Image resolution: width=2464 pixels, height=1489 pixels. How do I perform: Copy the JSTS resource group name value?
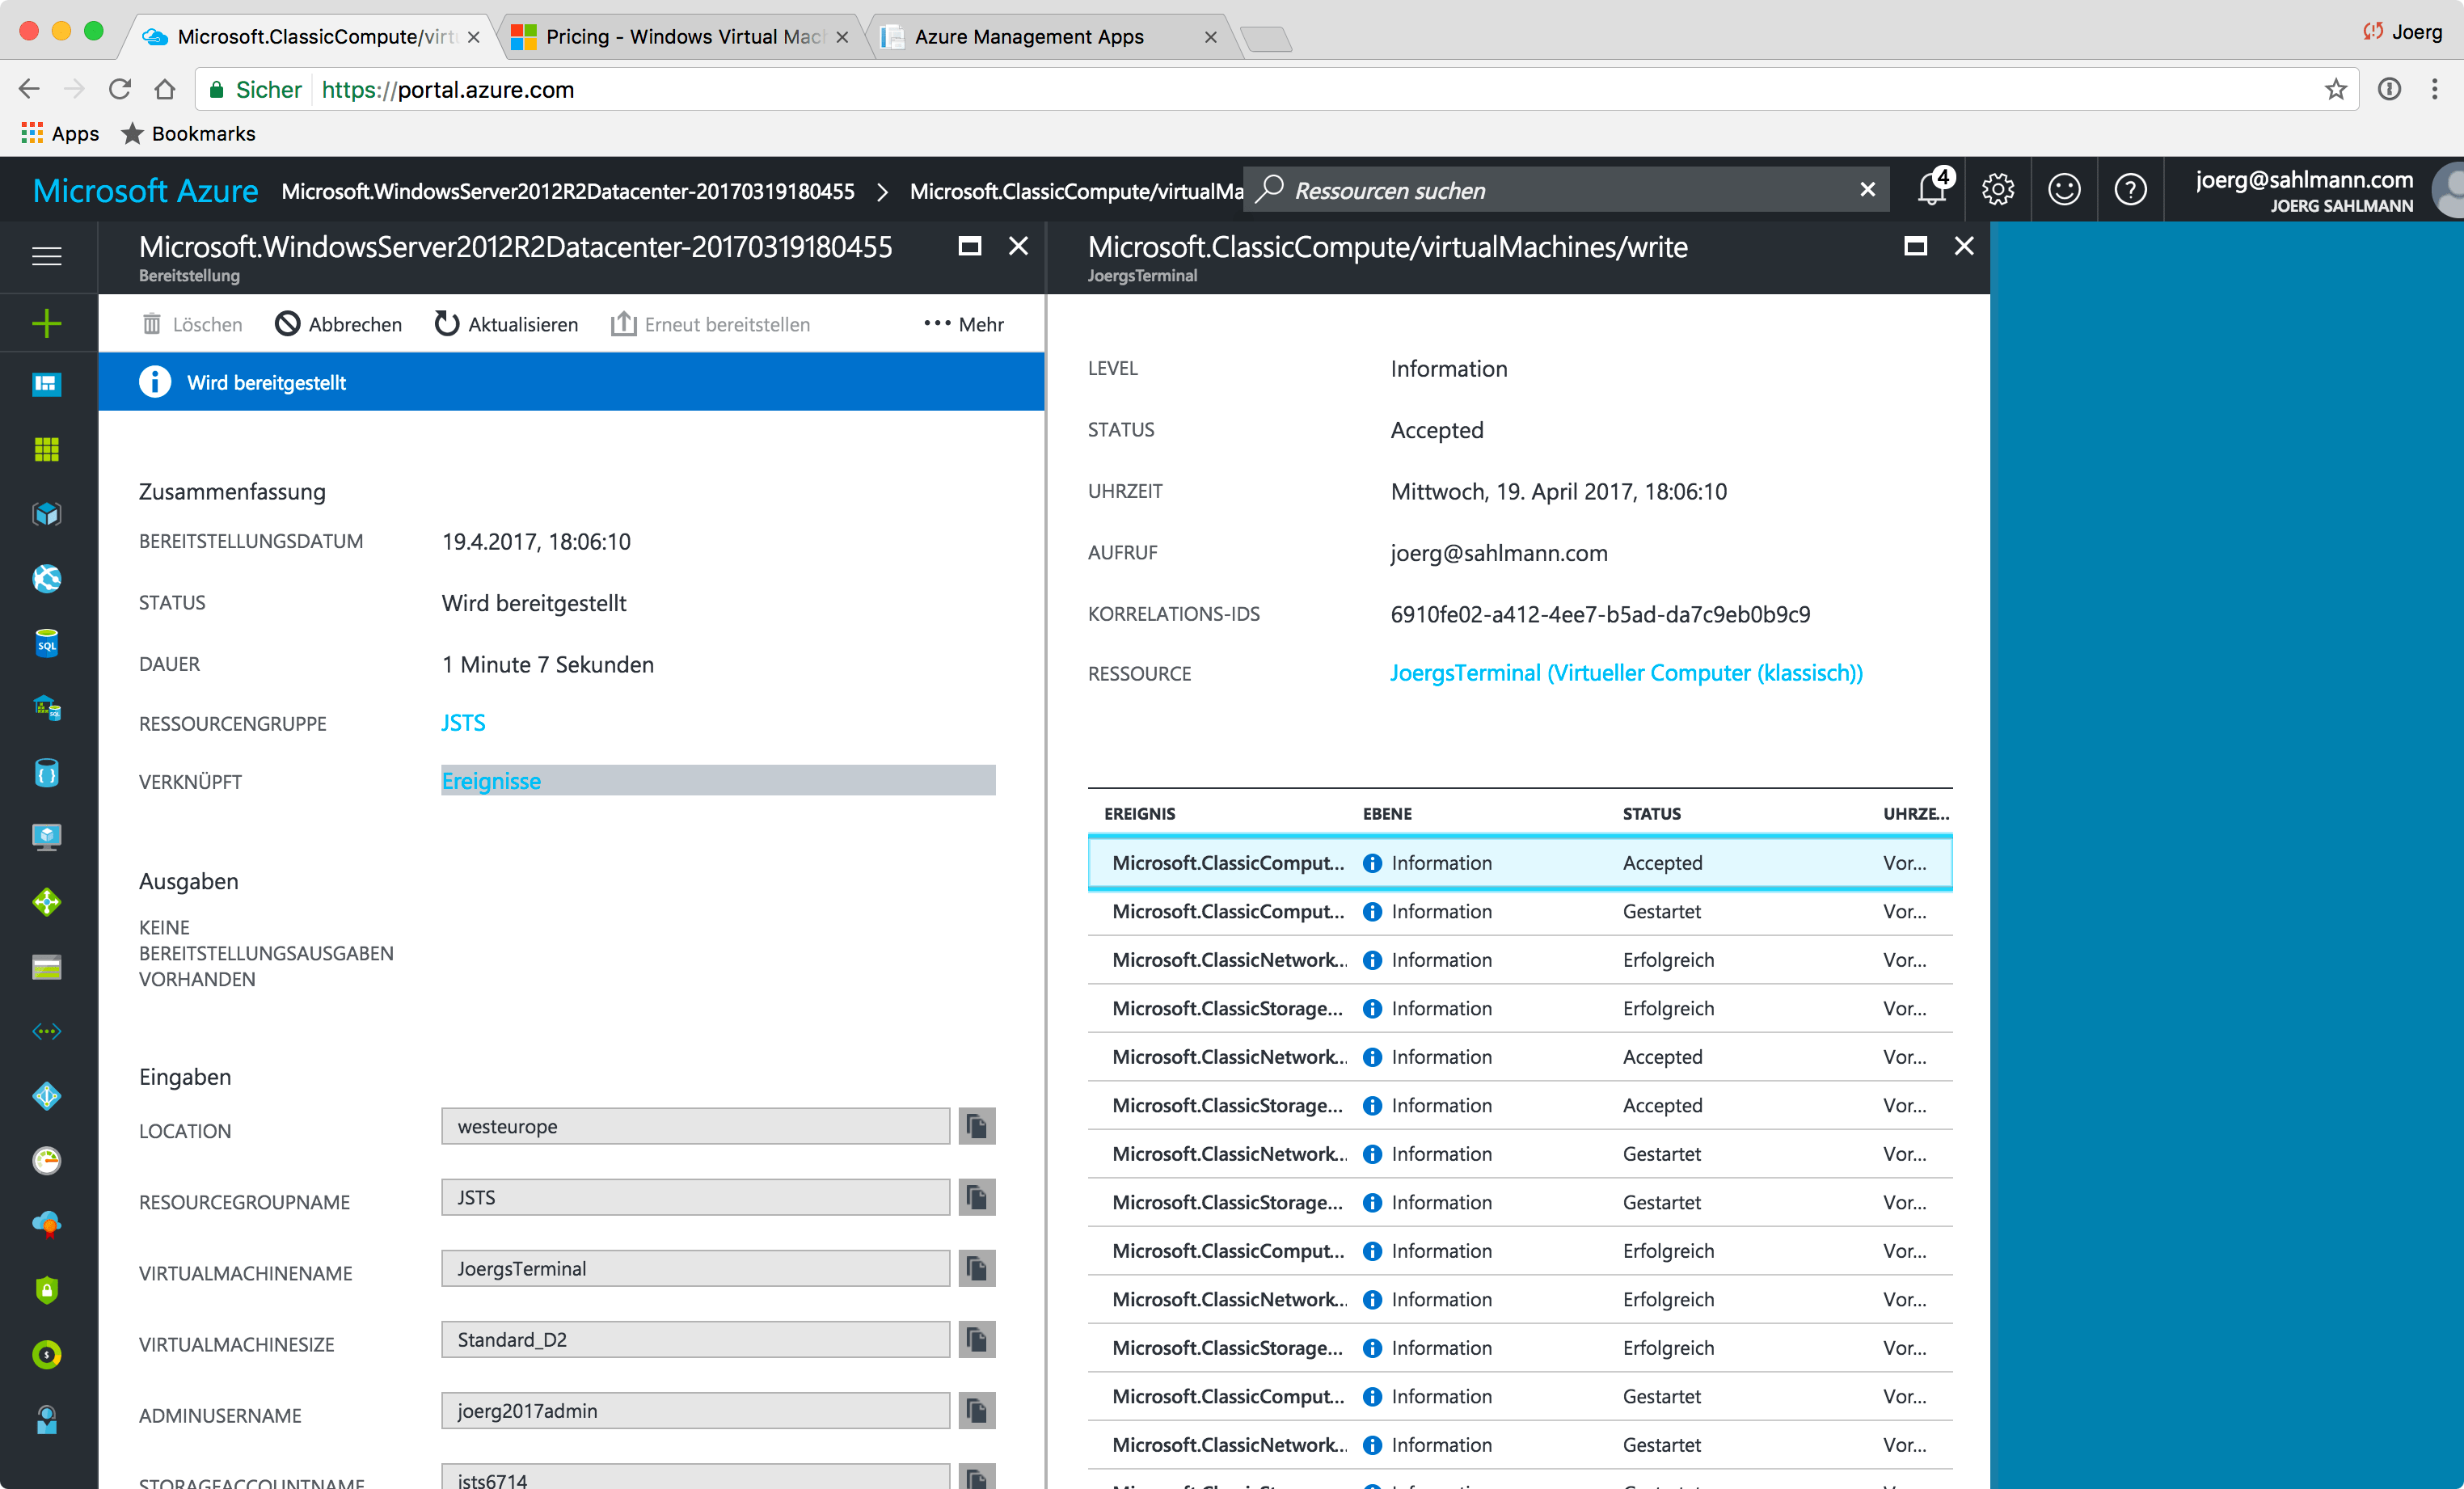click(977, 1197)
